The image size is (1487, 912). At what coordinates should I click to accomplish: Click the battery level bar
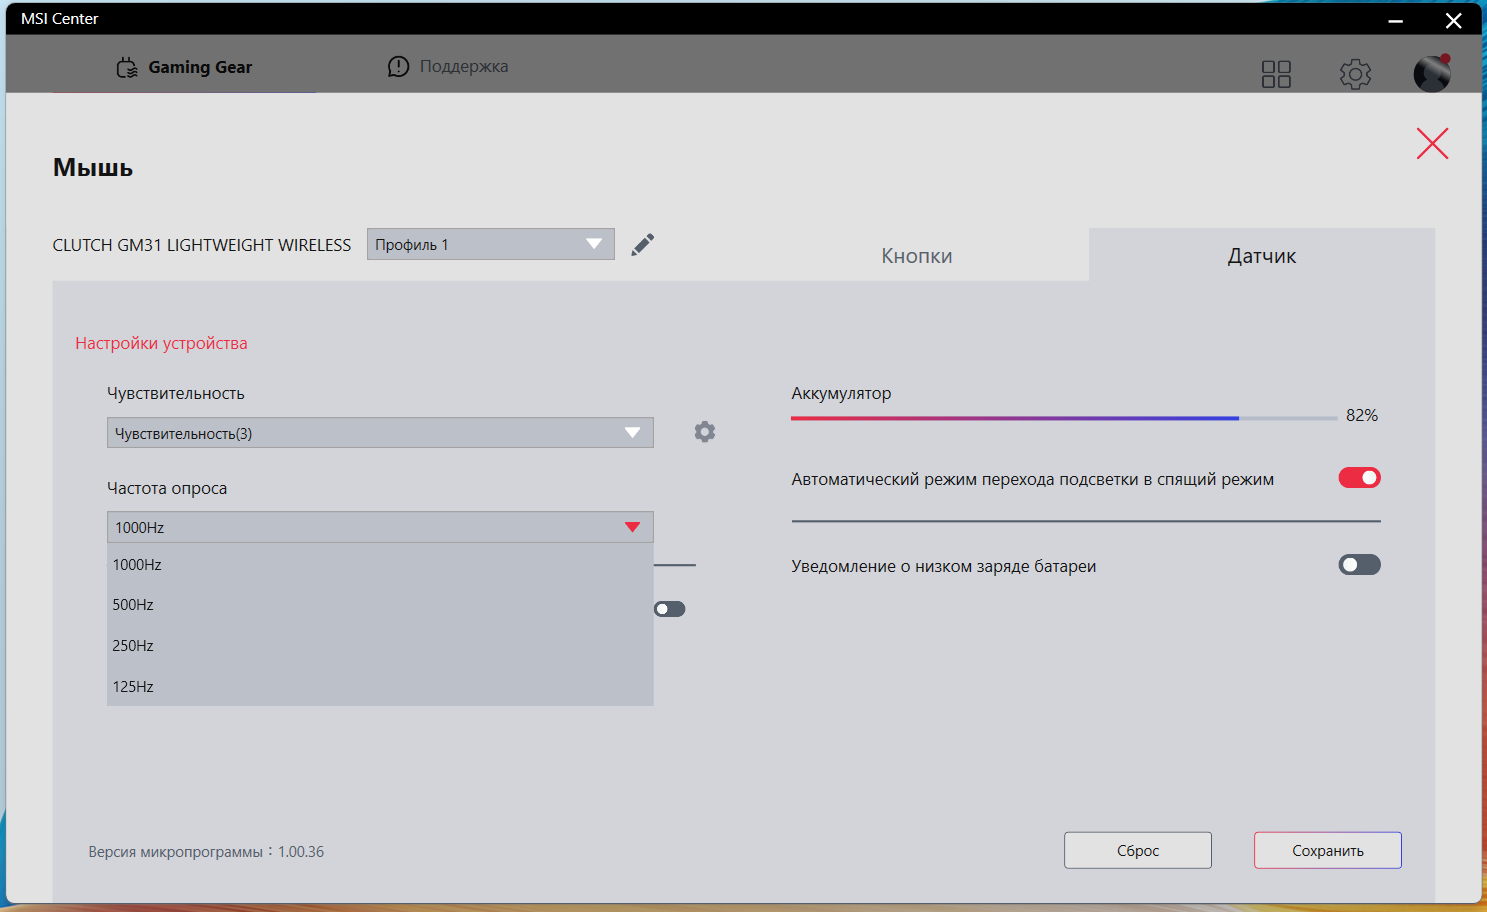coord(1064,418)
